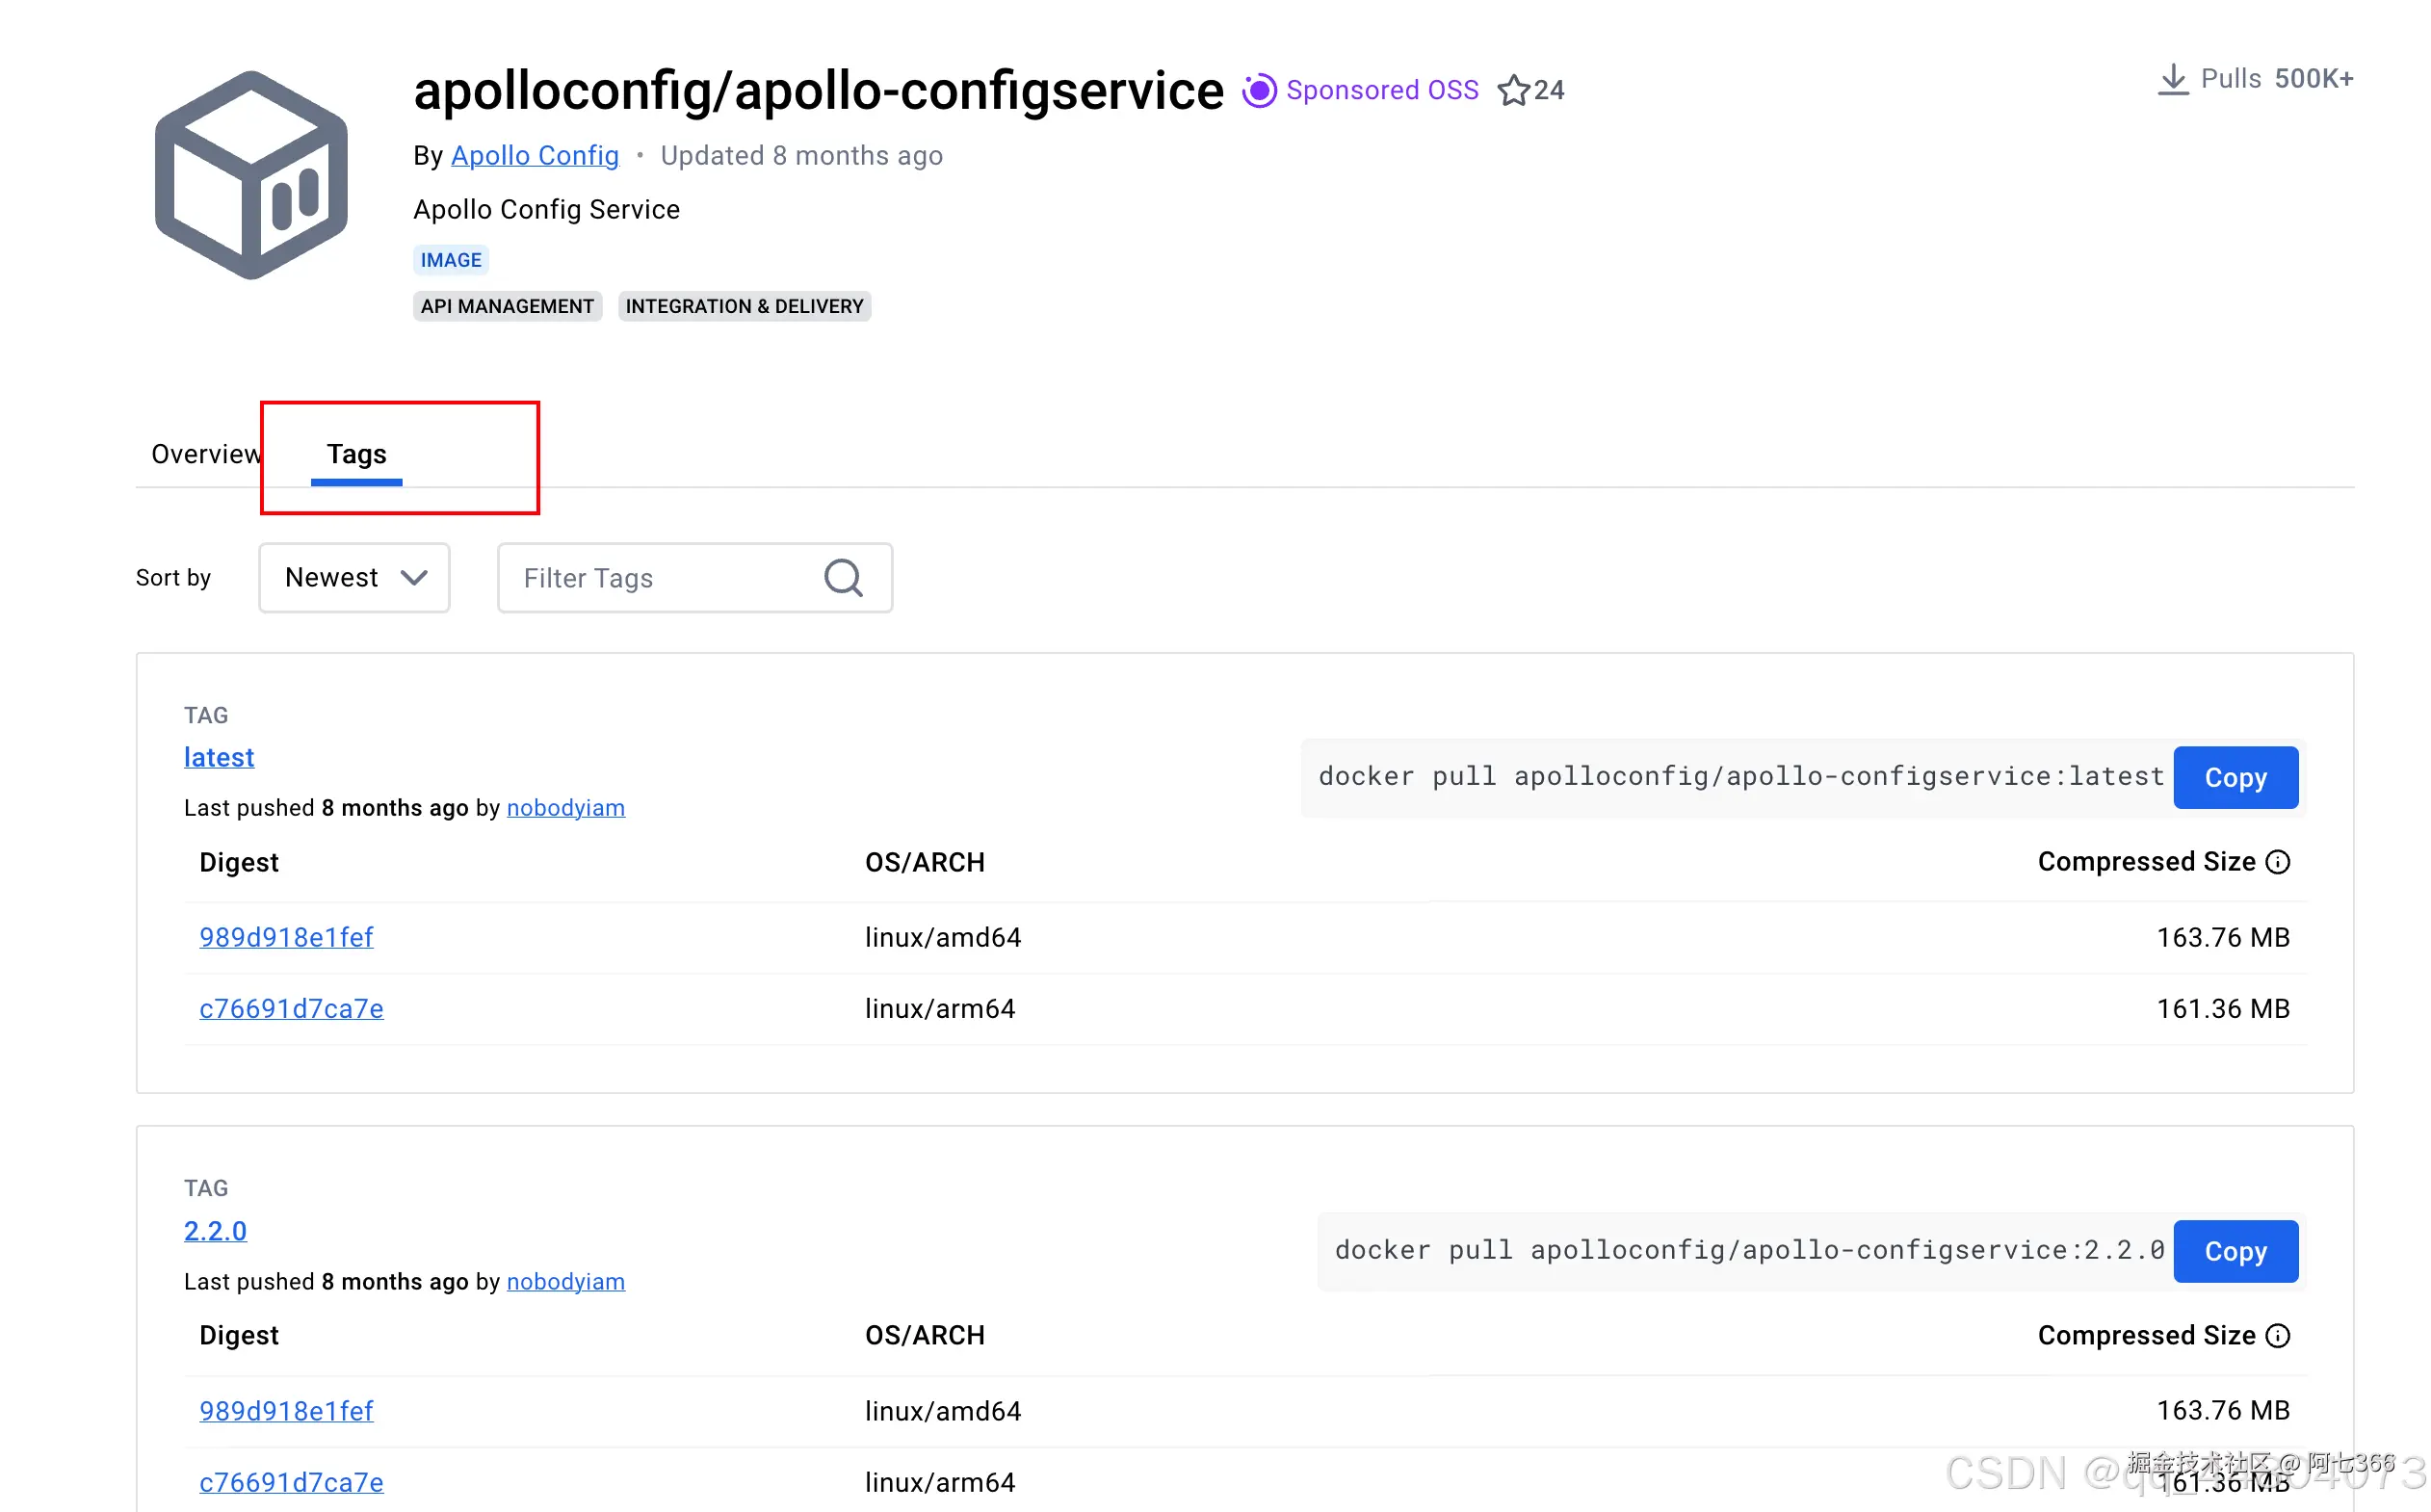Select the Tags tab
The width and height of the screenshot is (2431, 1512).
tap(356, 454)
